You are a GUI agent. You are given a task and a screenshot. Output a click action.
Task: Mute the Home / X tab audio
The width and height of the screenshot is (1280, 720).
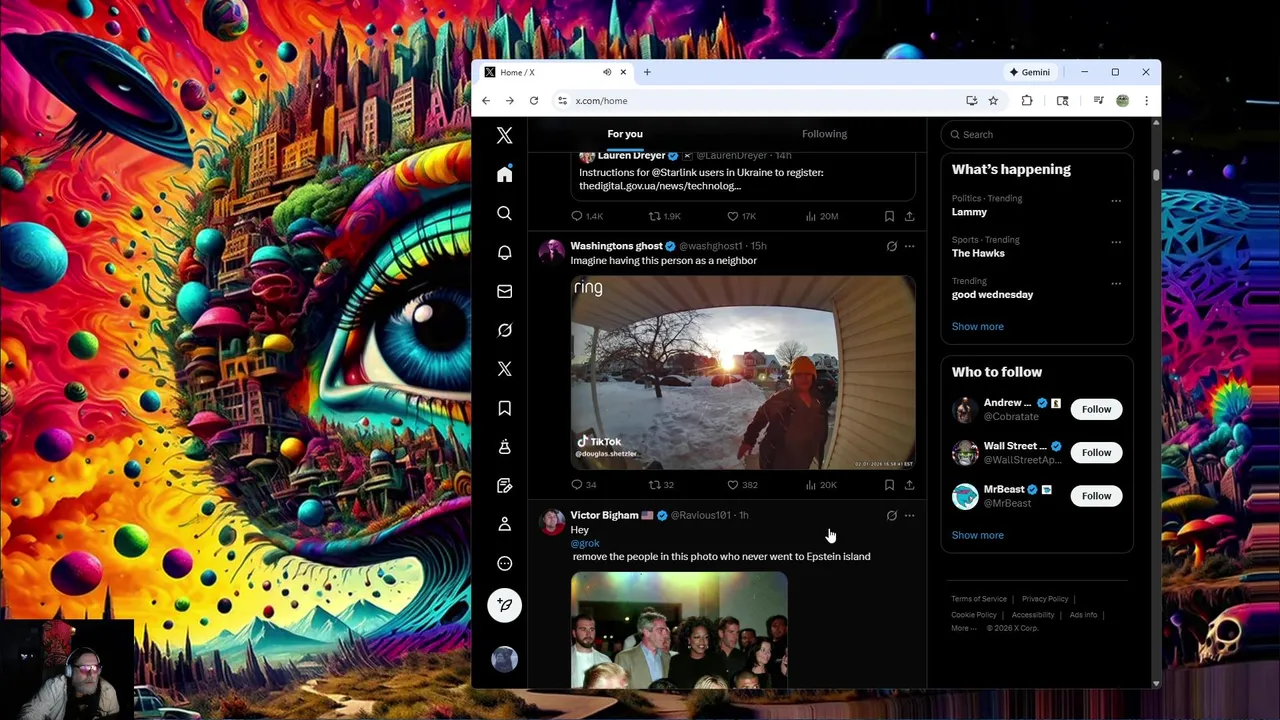pyautogui.click(x=606, y=72)
